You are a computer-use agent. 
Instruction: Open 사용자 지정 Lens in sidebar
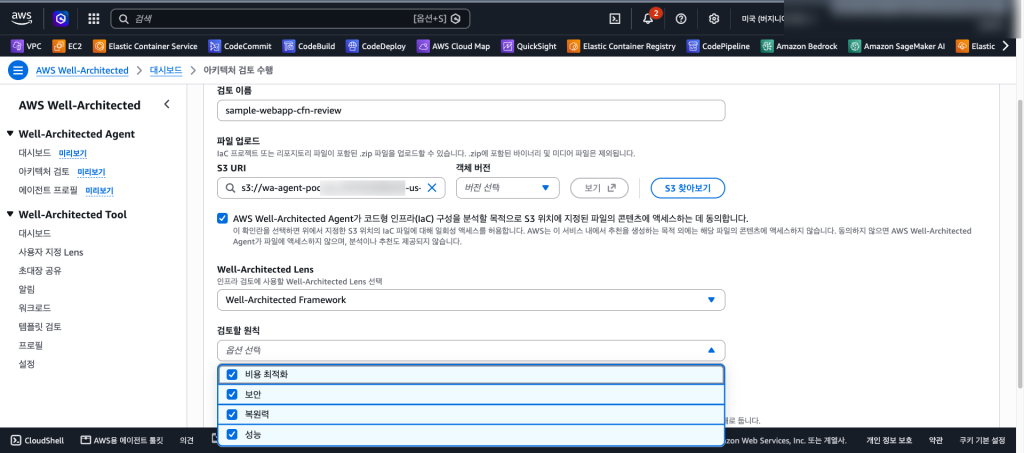coord(51,252)
